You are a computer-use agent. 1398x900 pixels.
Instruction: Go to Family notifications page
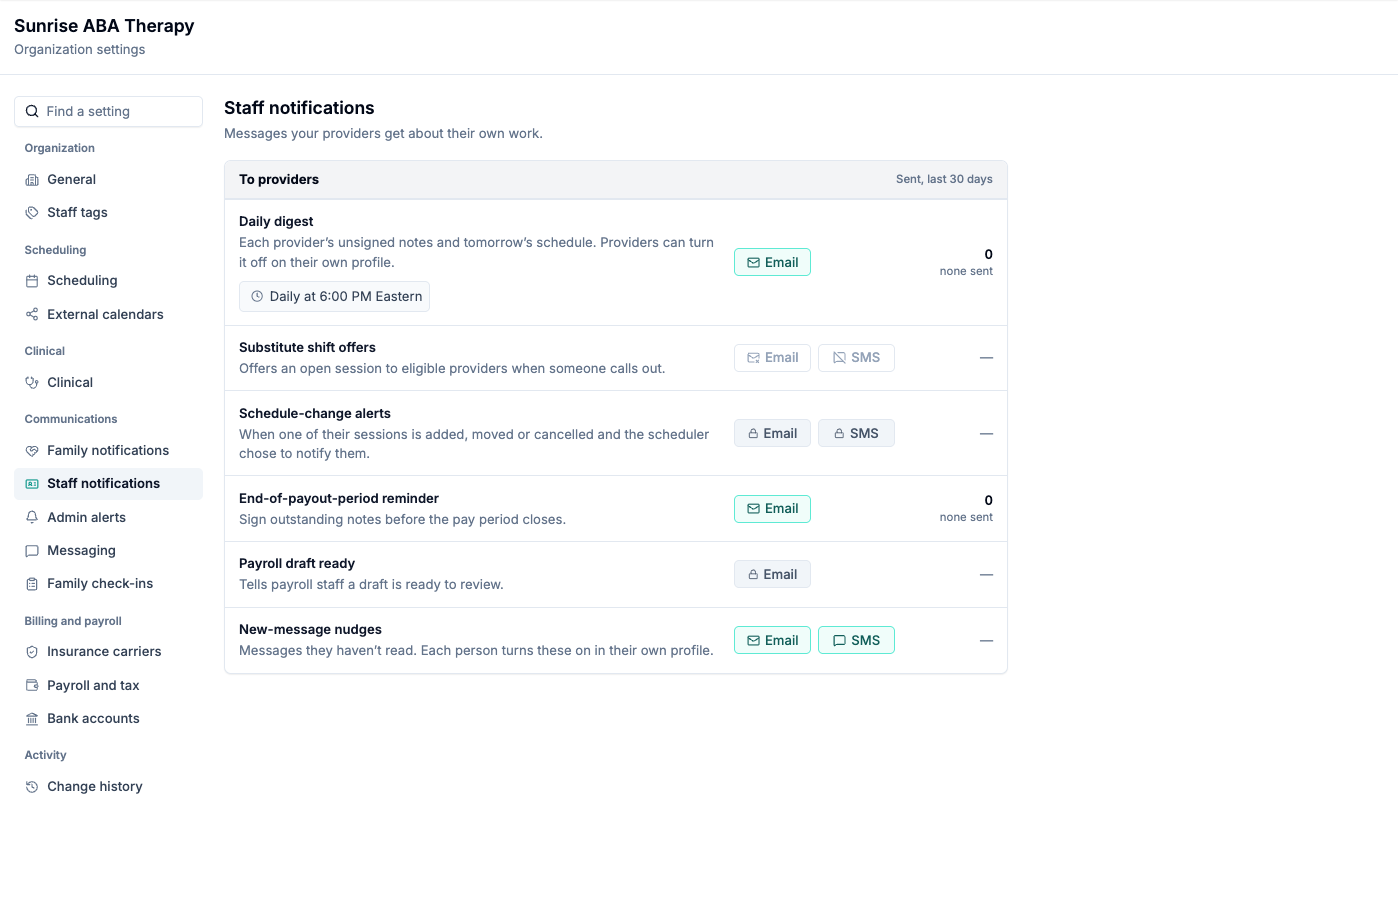coord(108,451)
